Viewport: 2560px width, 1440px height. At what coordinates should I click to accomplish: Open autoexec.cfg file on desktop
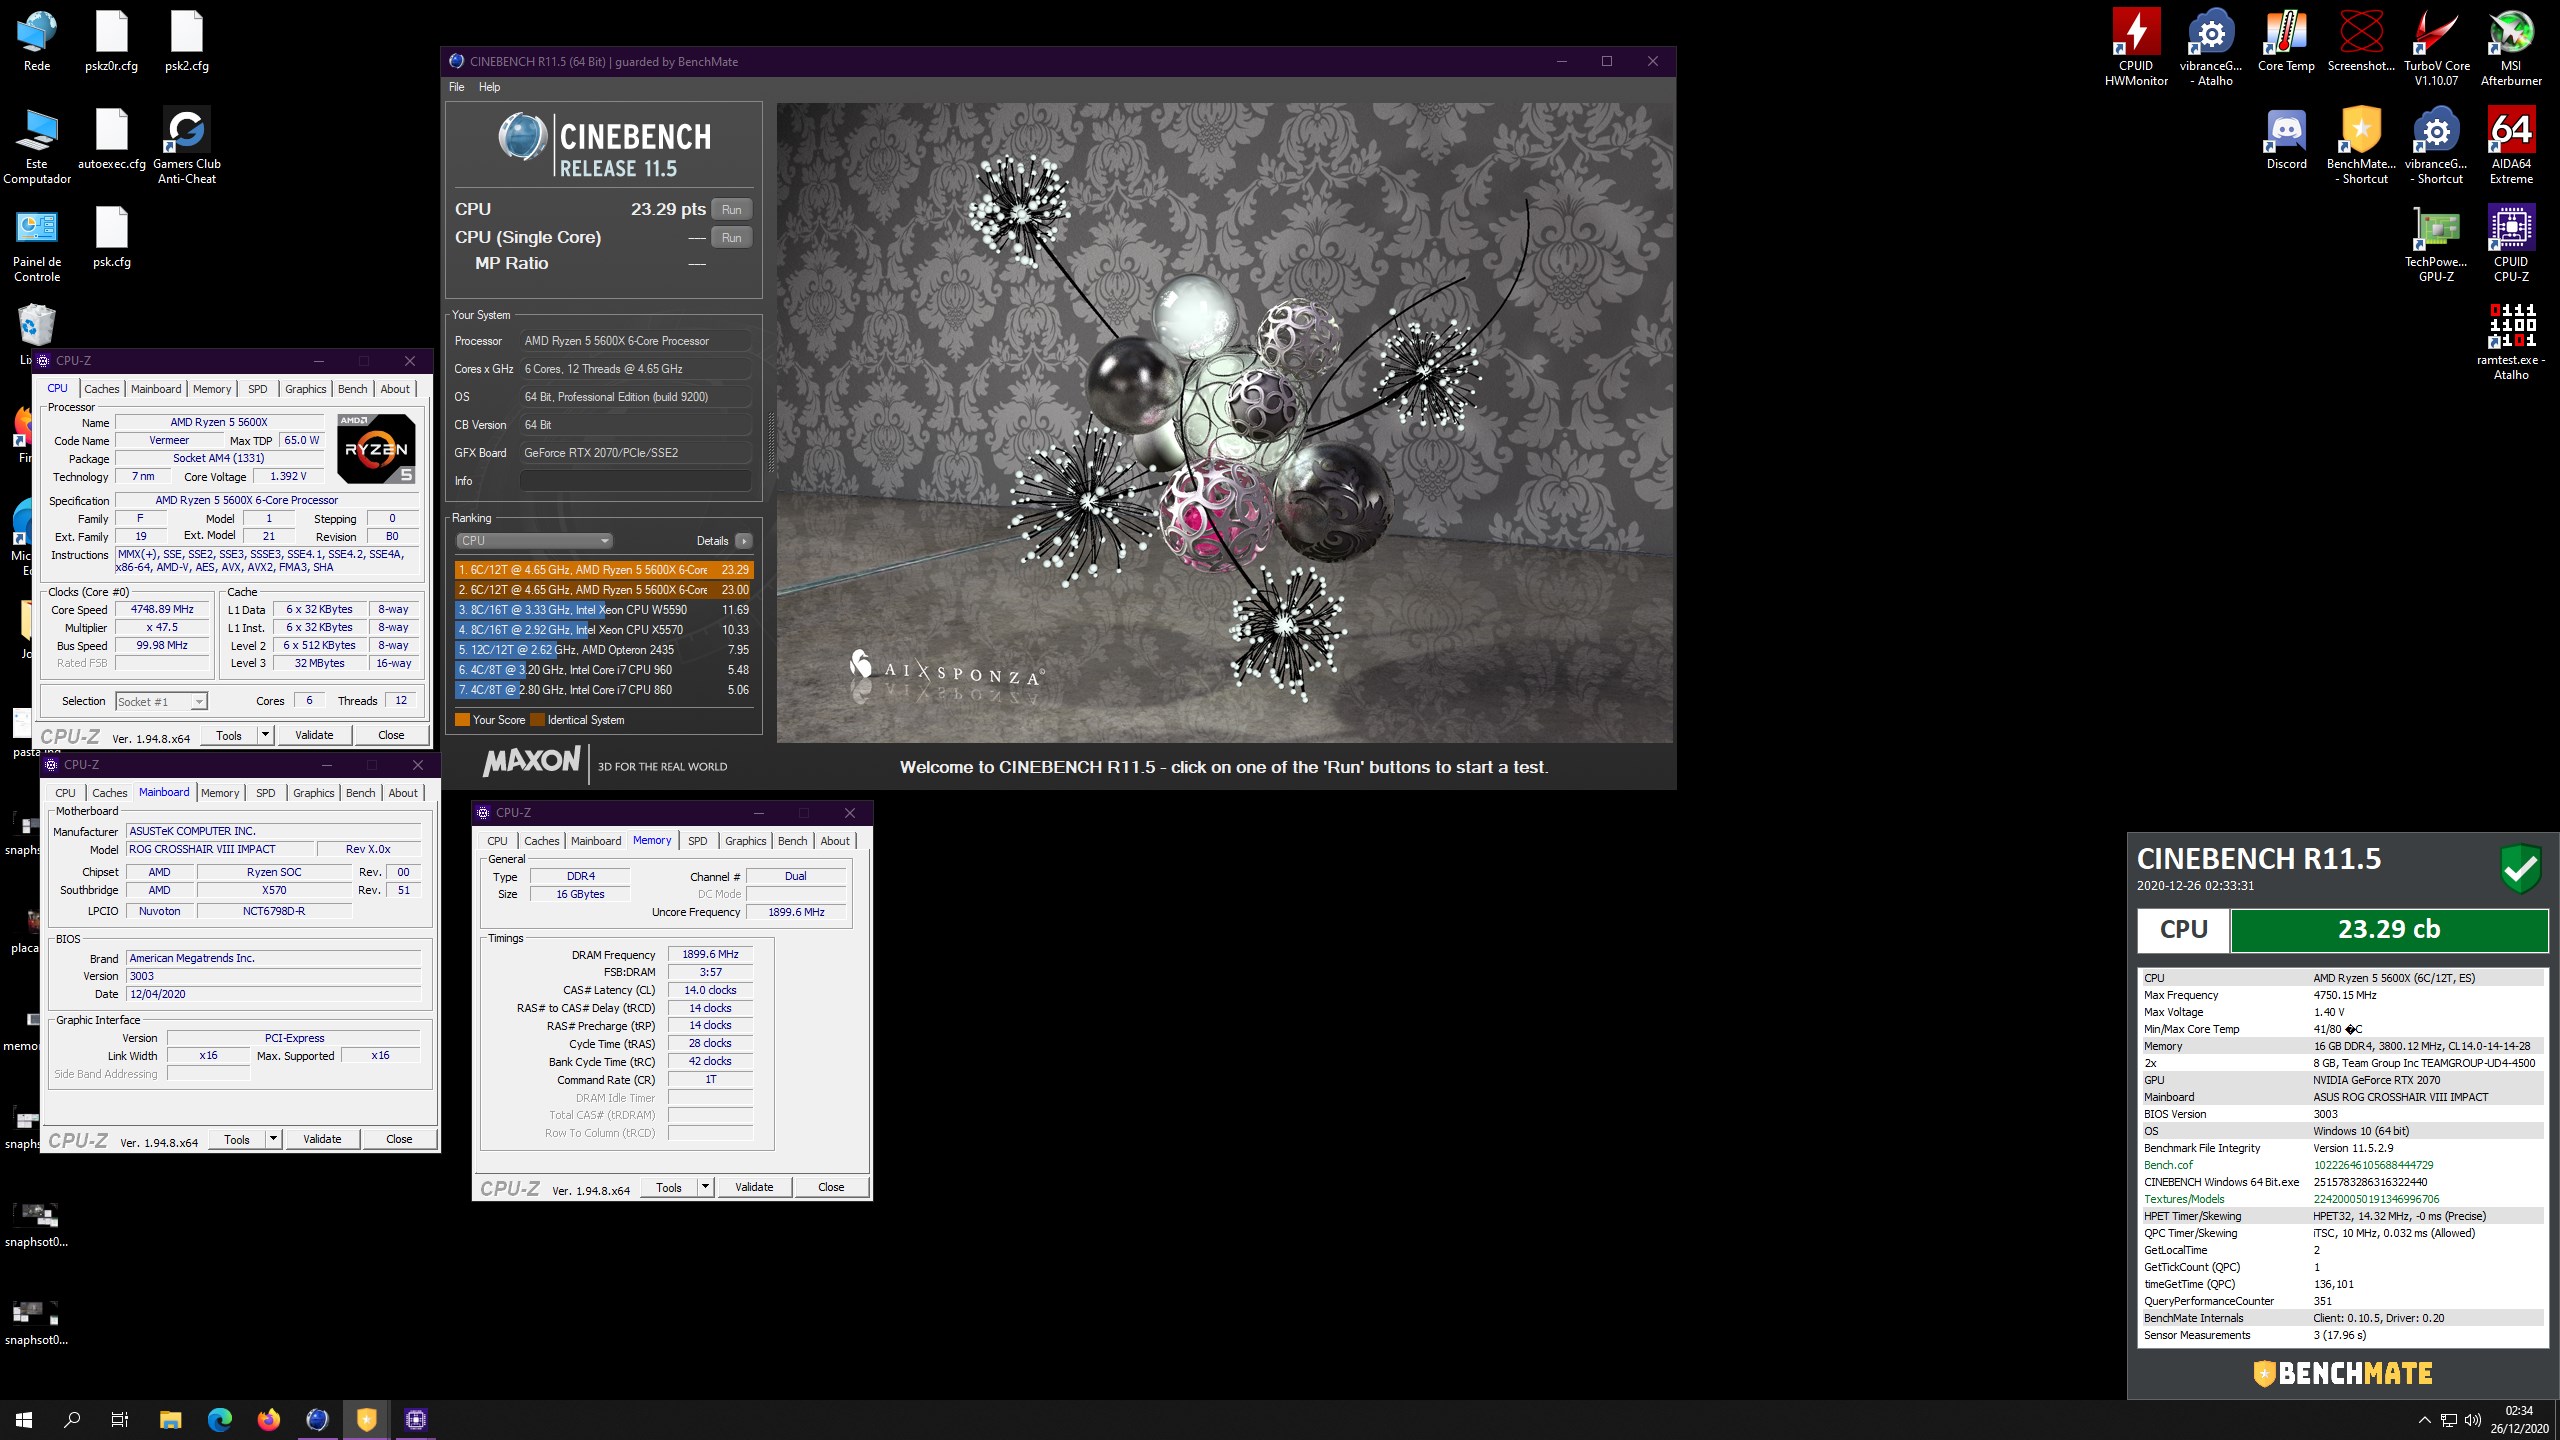point(112,138)
